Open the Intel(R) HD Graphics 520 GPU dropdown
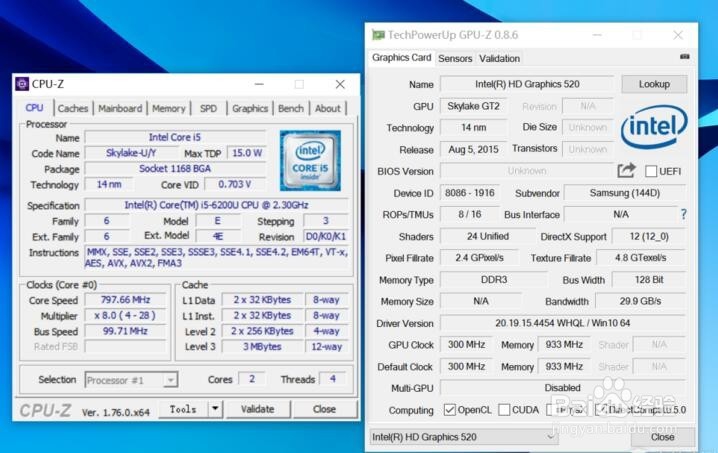Screen dimensions: 718x453 (464, 437)
